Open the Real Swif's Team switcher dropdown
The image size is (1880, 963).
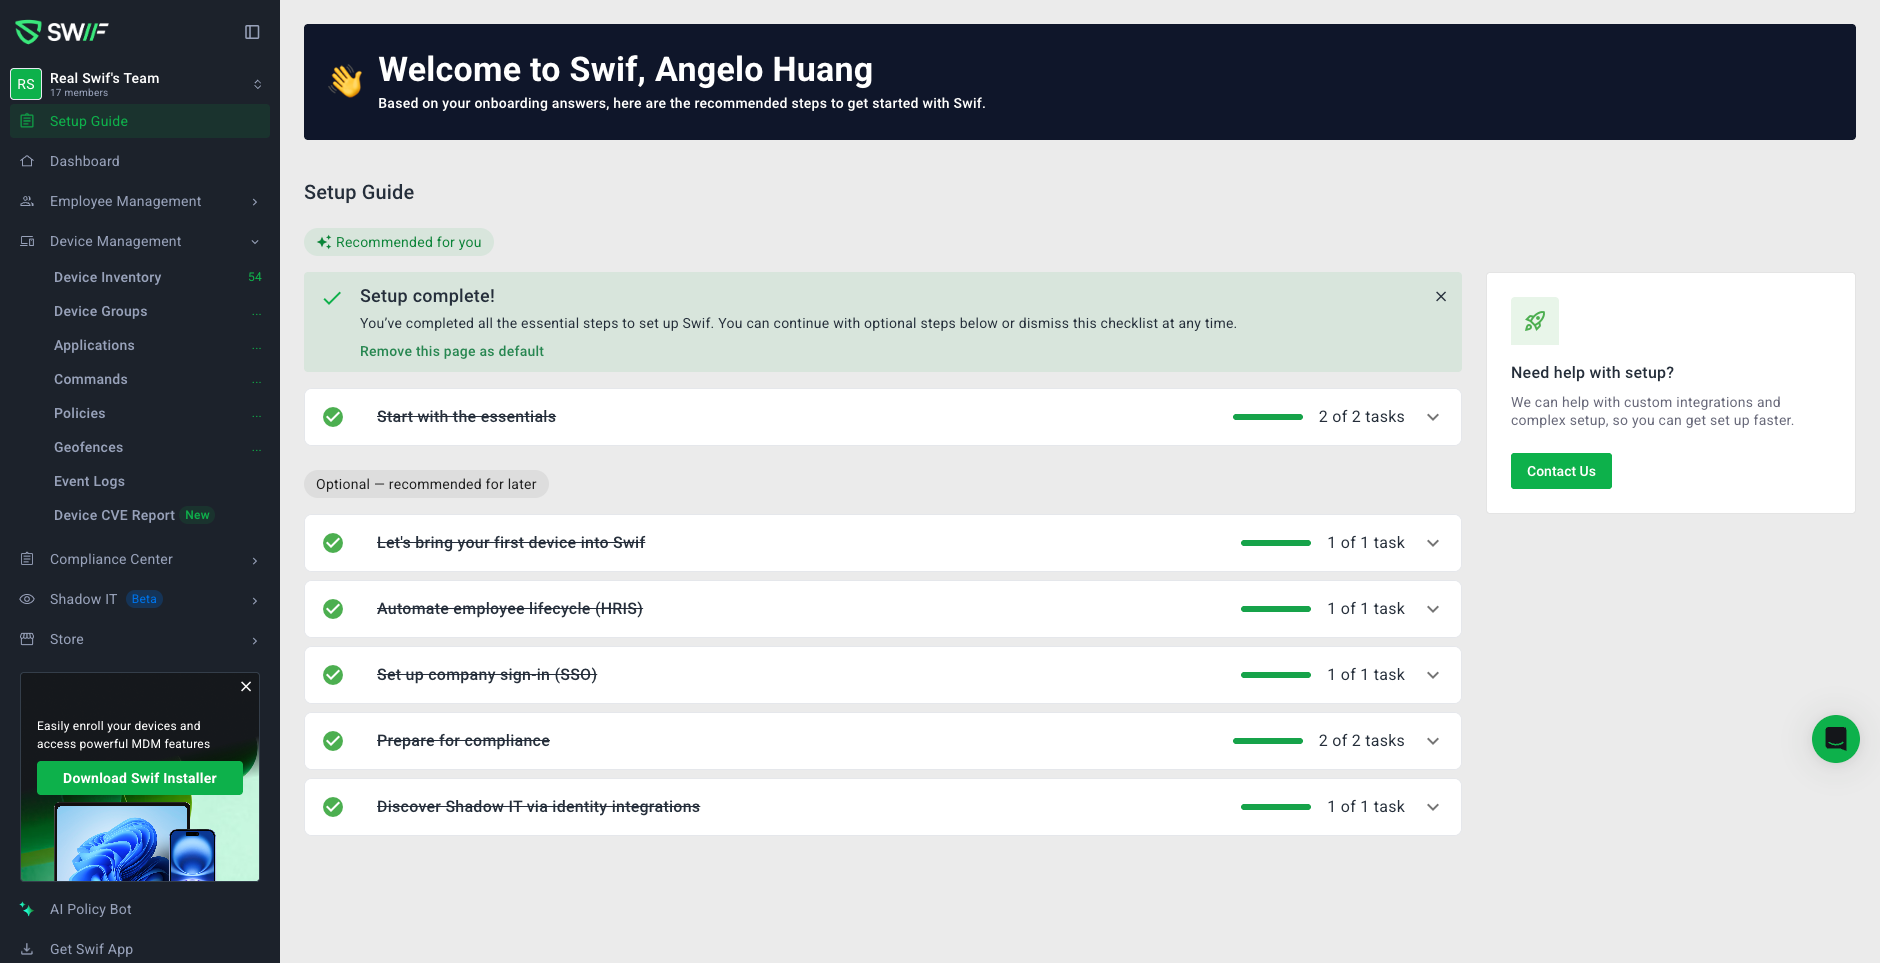(x=257, y=84)
